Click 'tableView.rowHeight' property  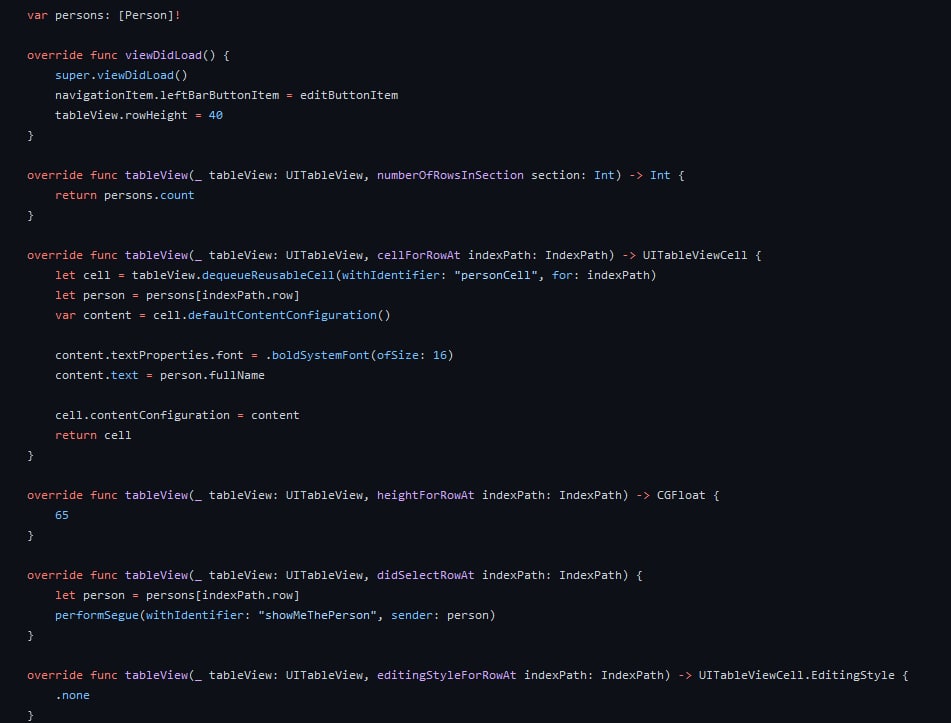(x=121, y=115)
